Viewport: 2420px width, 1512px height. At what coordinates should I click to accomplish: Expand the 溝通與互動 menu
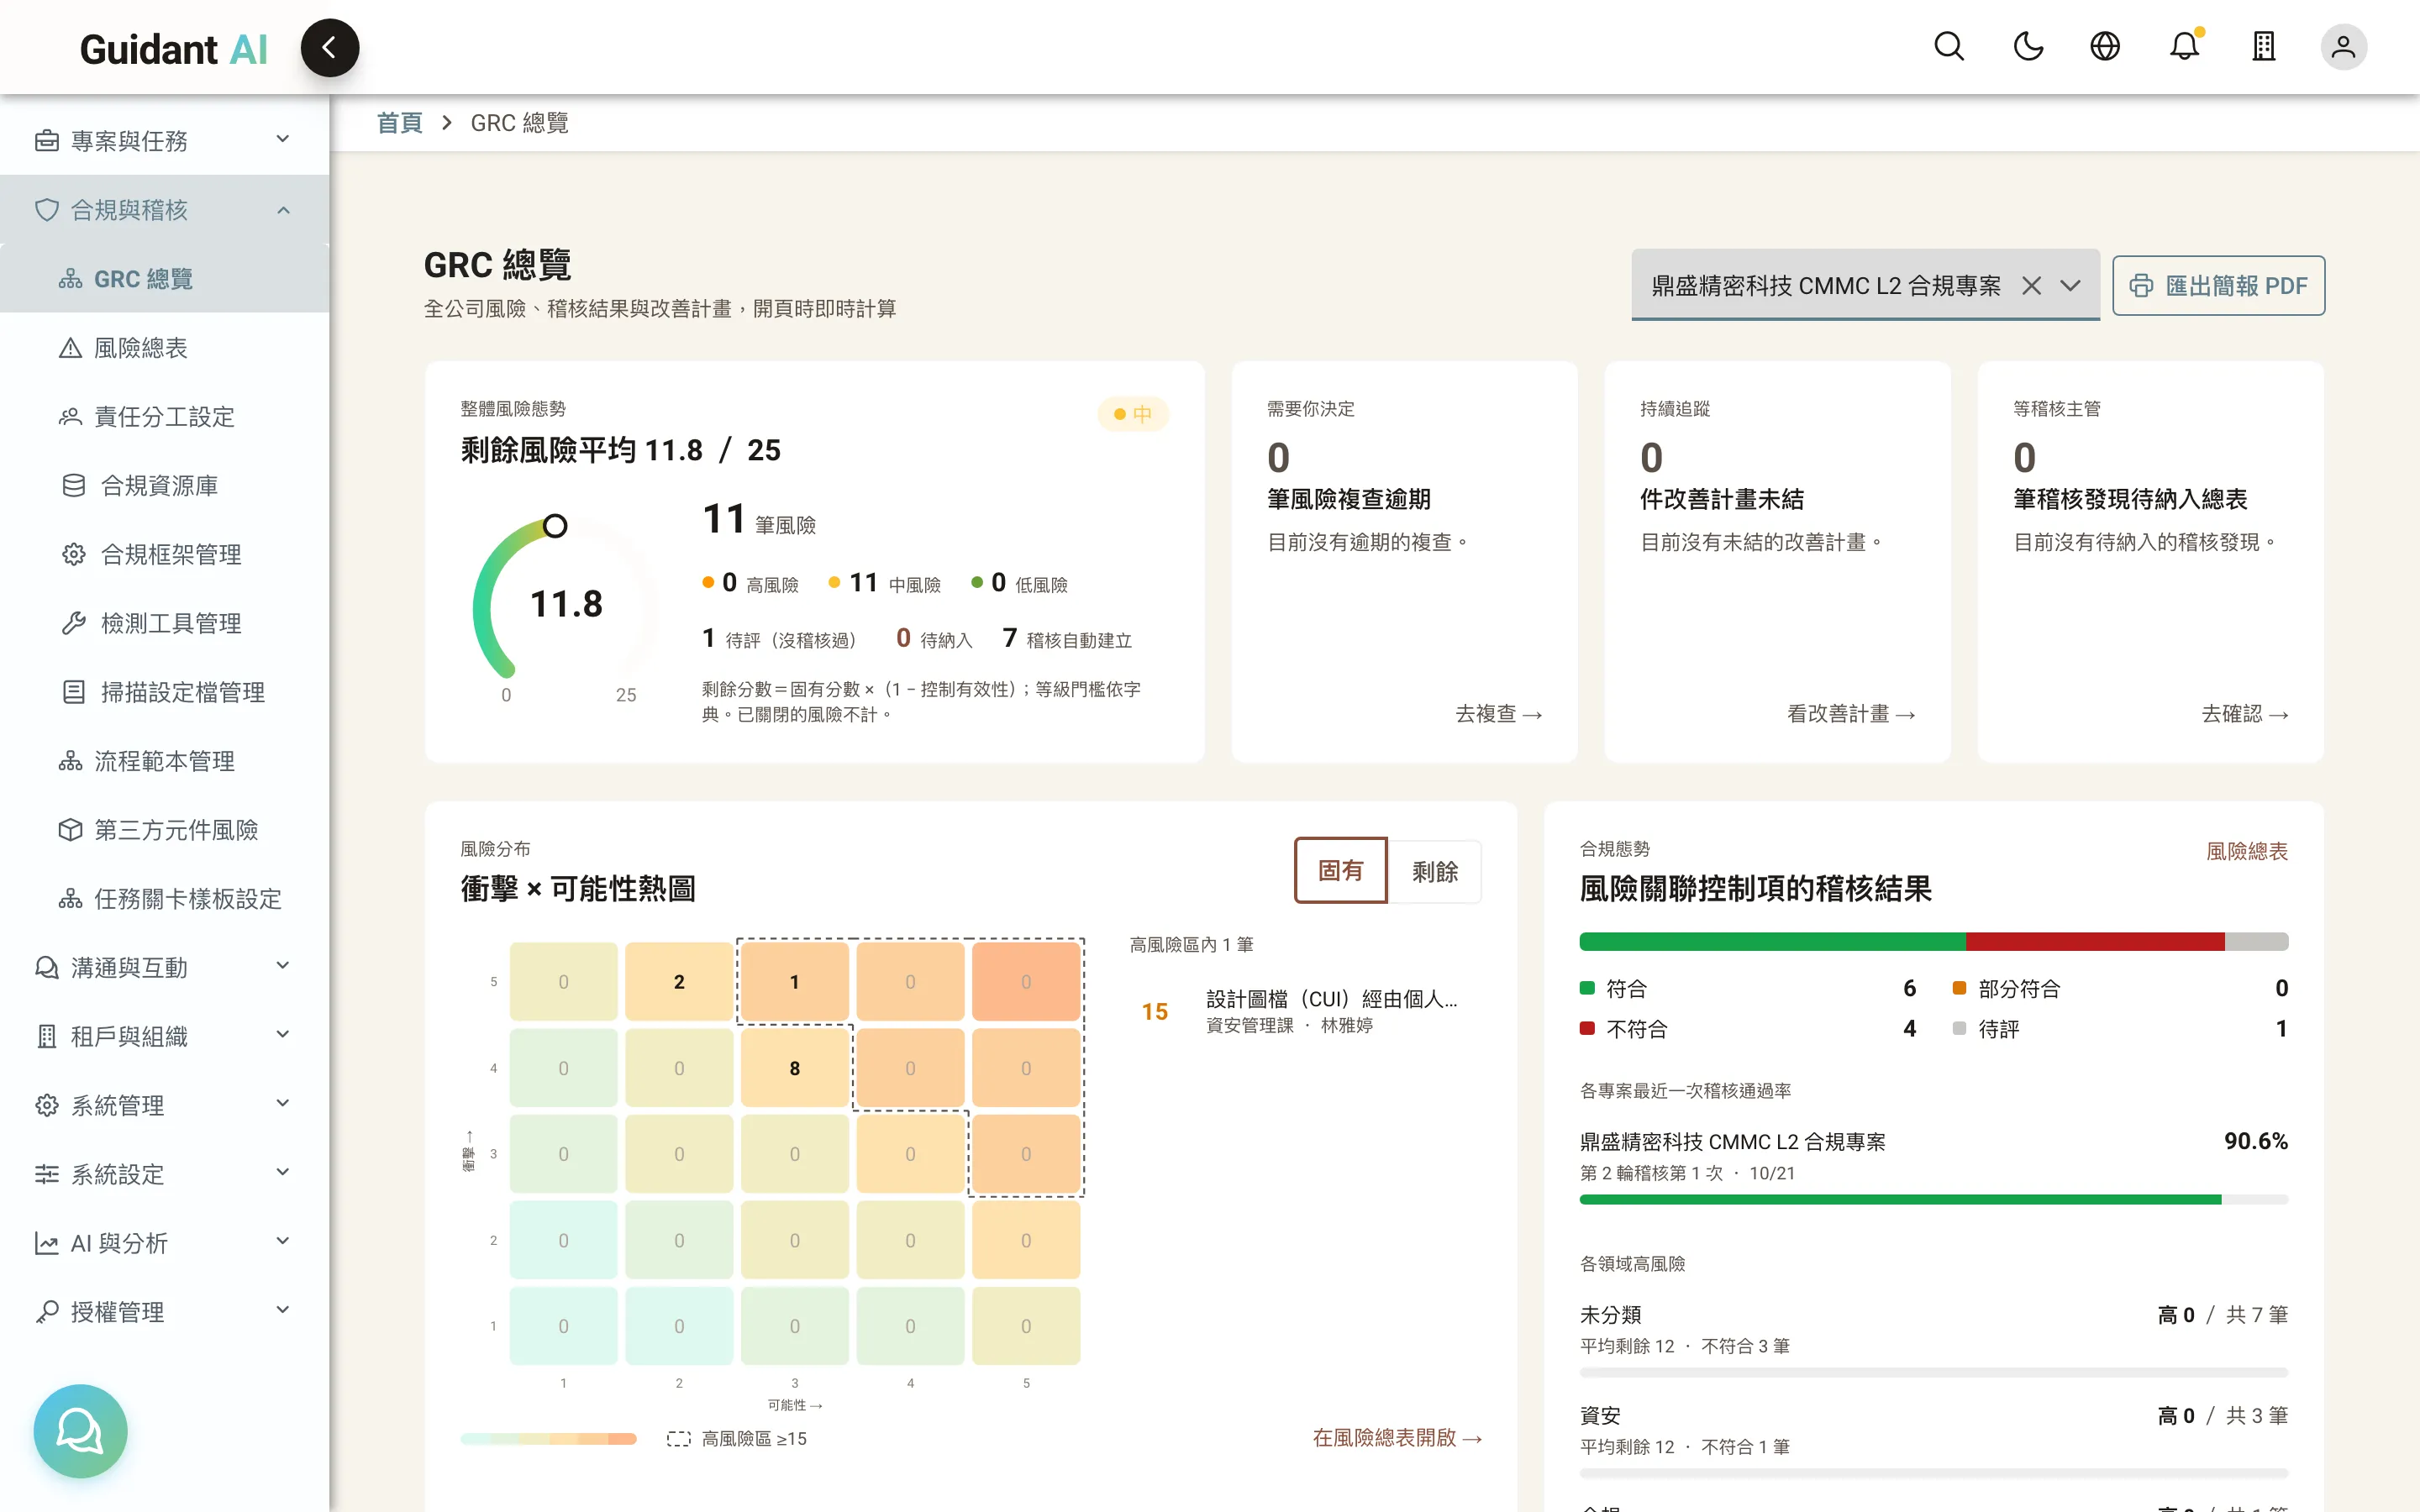click(x=164, y=967)
